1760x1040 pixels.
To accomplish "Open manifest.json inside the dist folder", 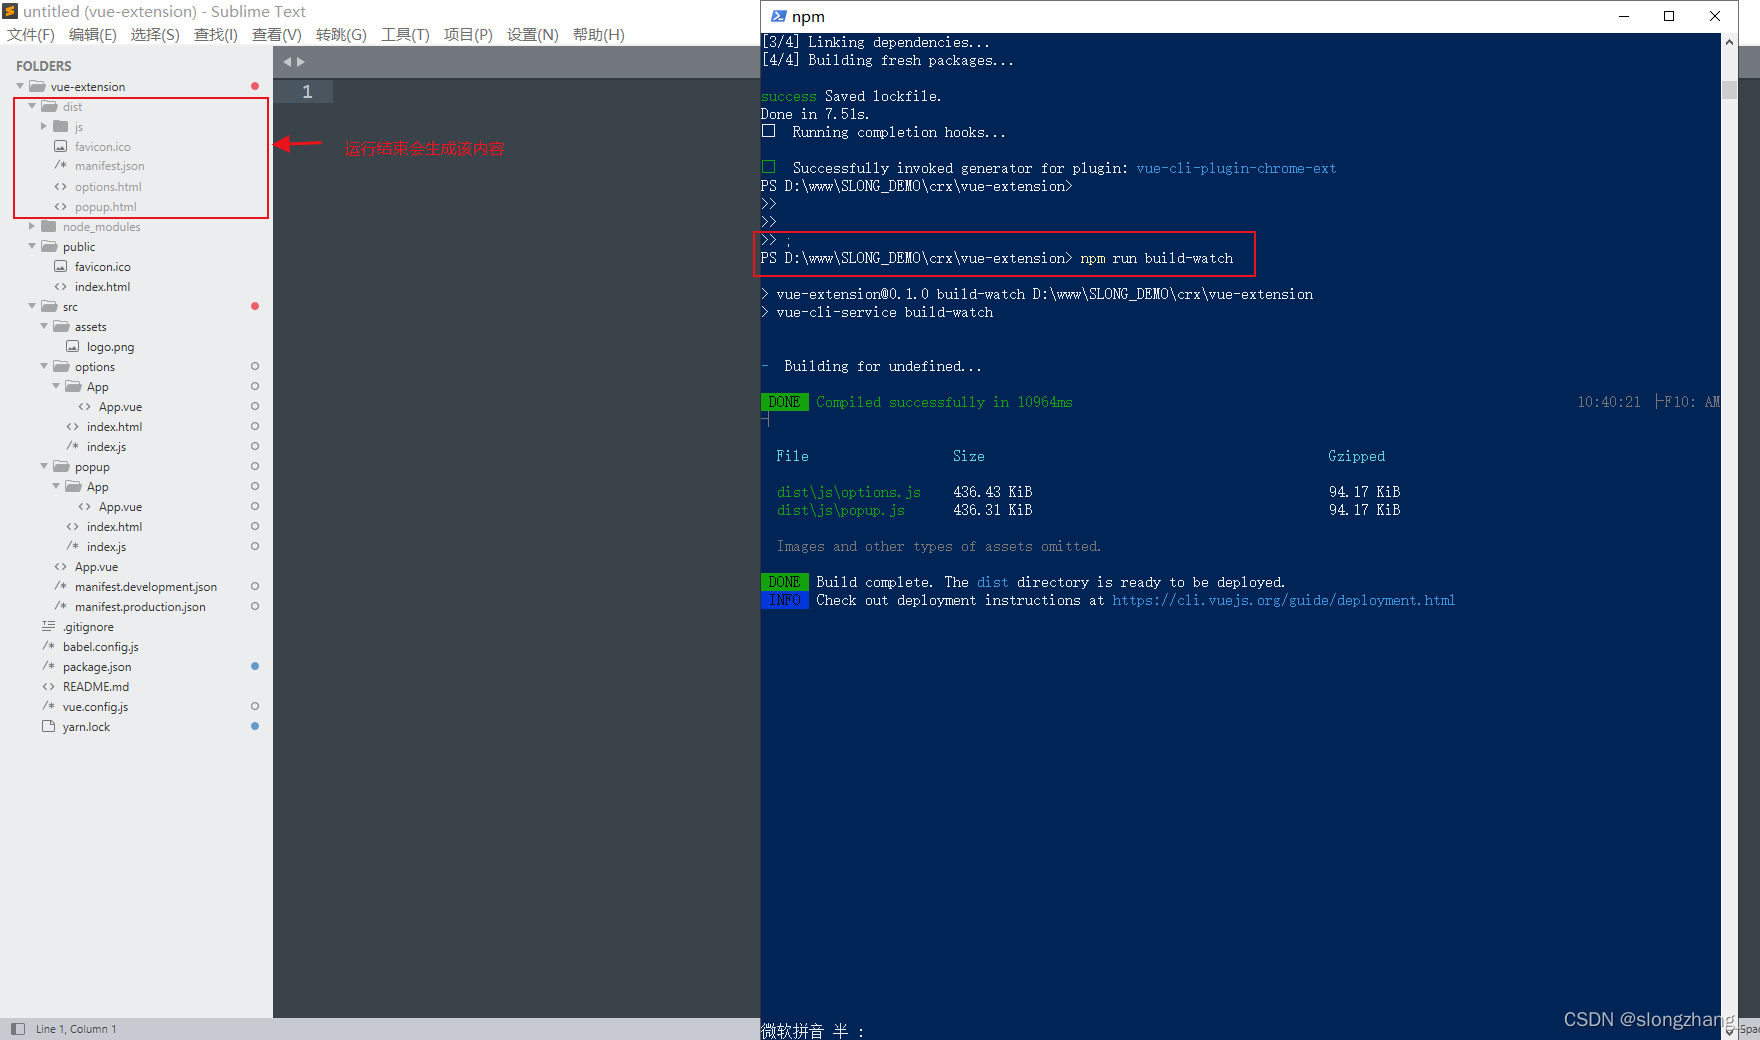I will point(109,166).
